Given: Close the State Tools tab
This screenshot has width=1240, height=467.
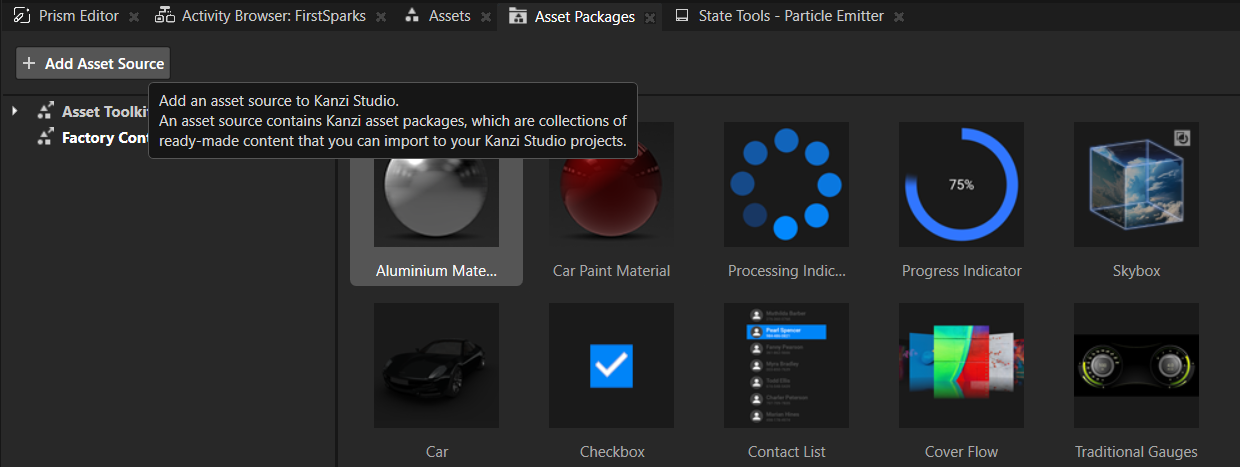Looking at the screenshot, I should point(899,17).
